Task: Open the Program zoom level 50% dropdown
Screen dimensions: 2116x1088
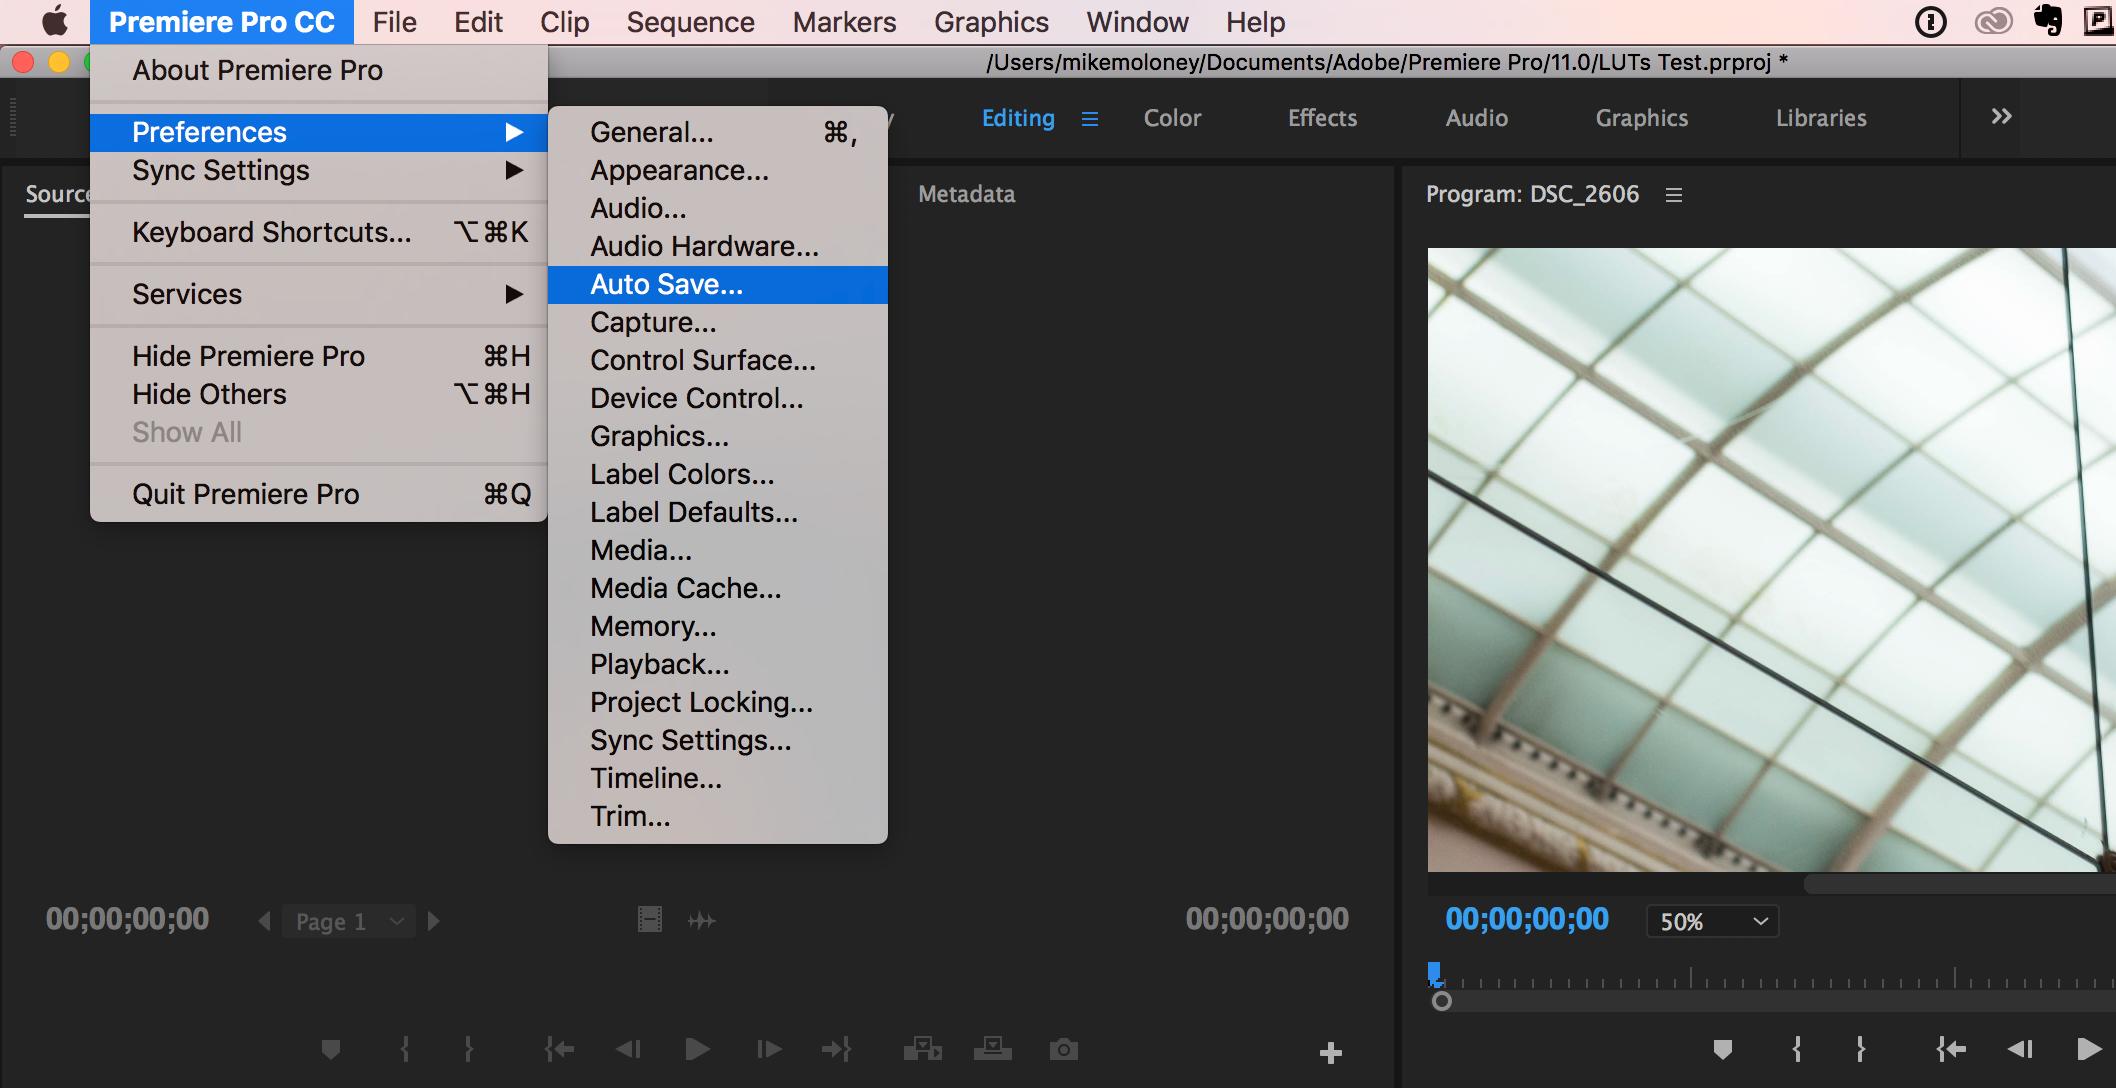Action: (1713, 921)
